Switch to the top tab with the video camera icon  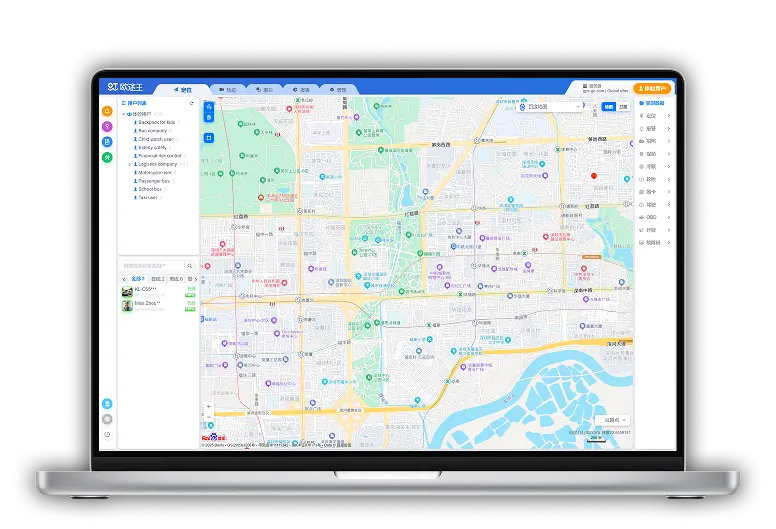coord(228,90)
